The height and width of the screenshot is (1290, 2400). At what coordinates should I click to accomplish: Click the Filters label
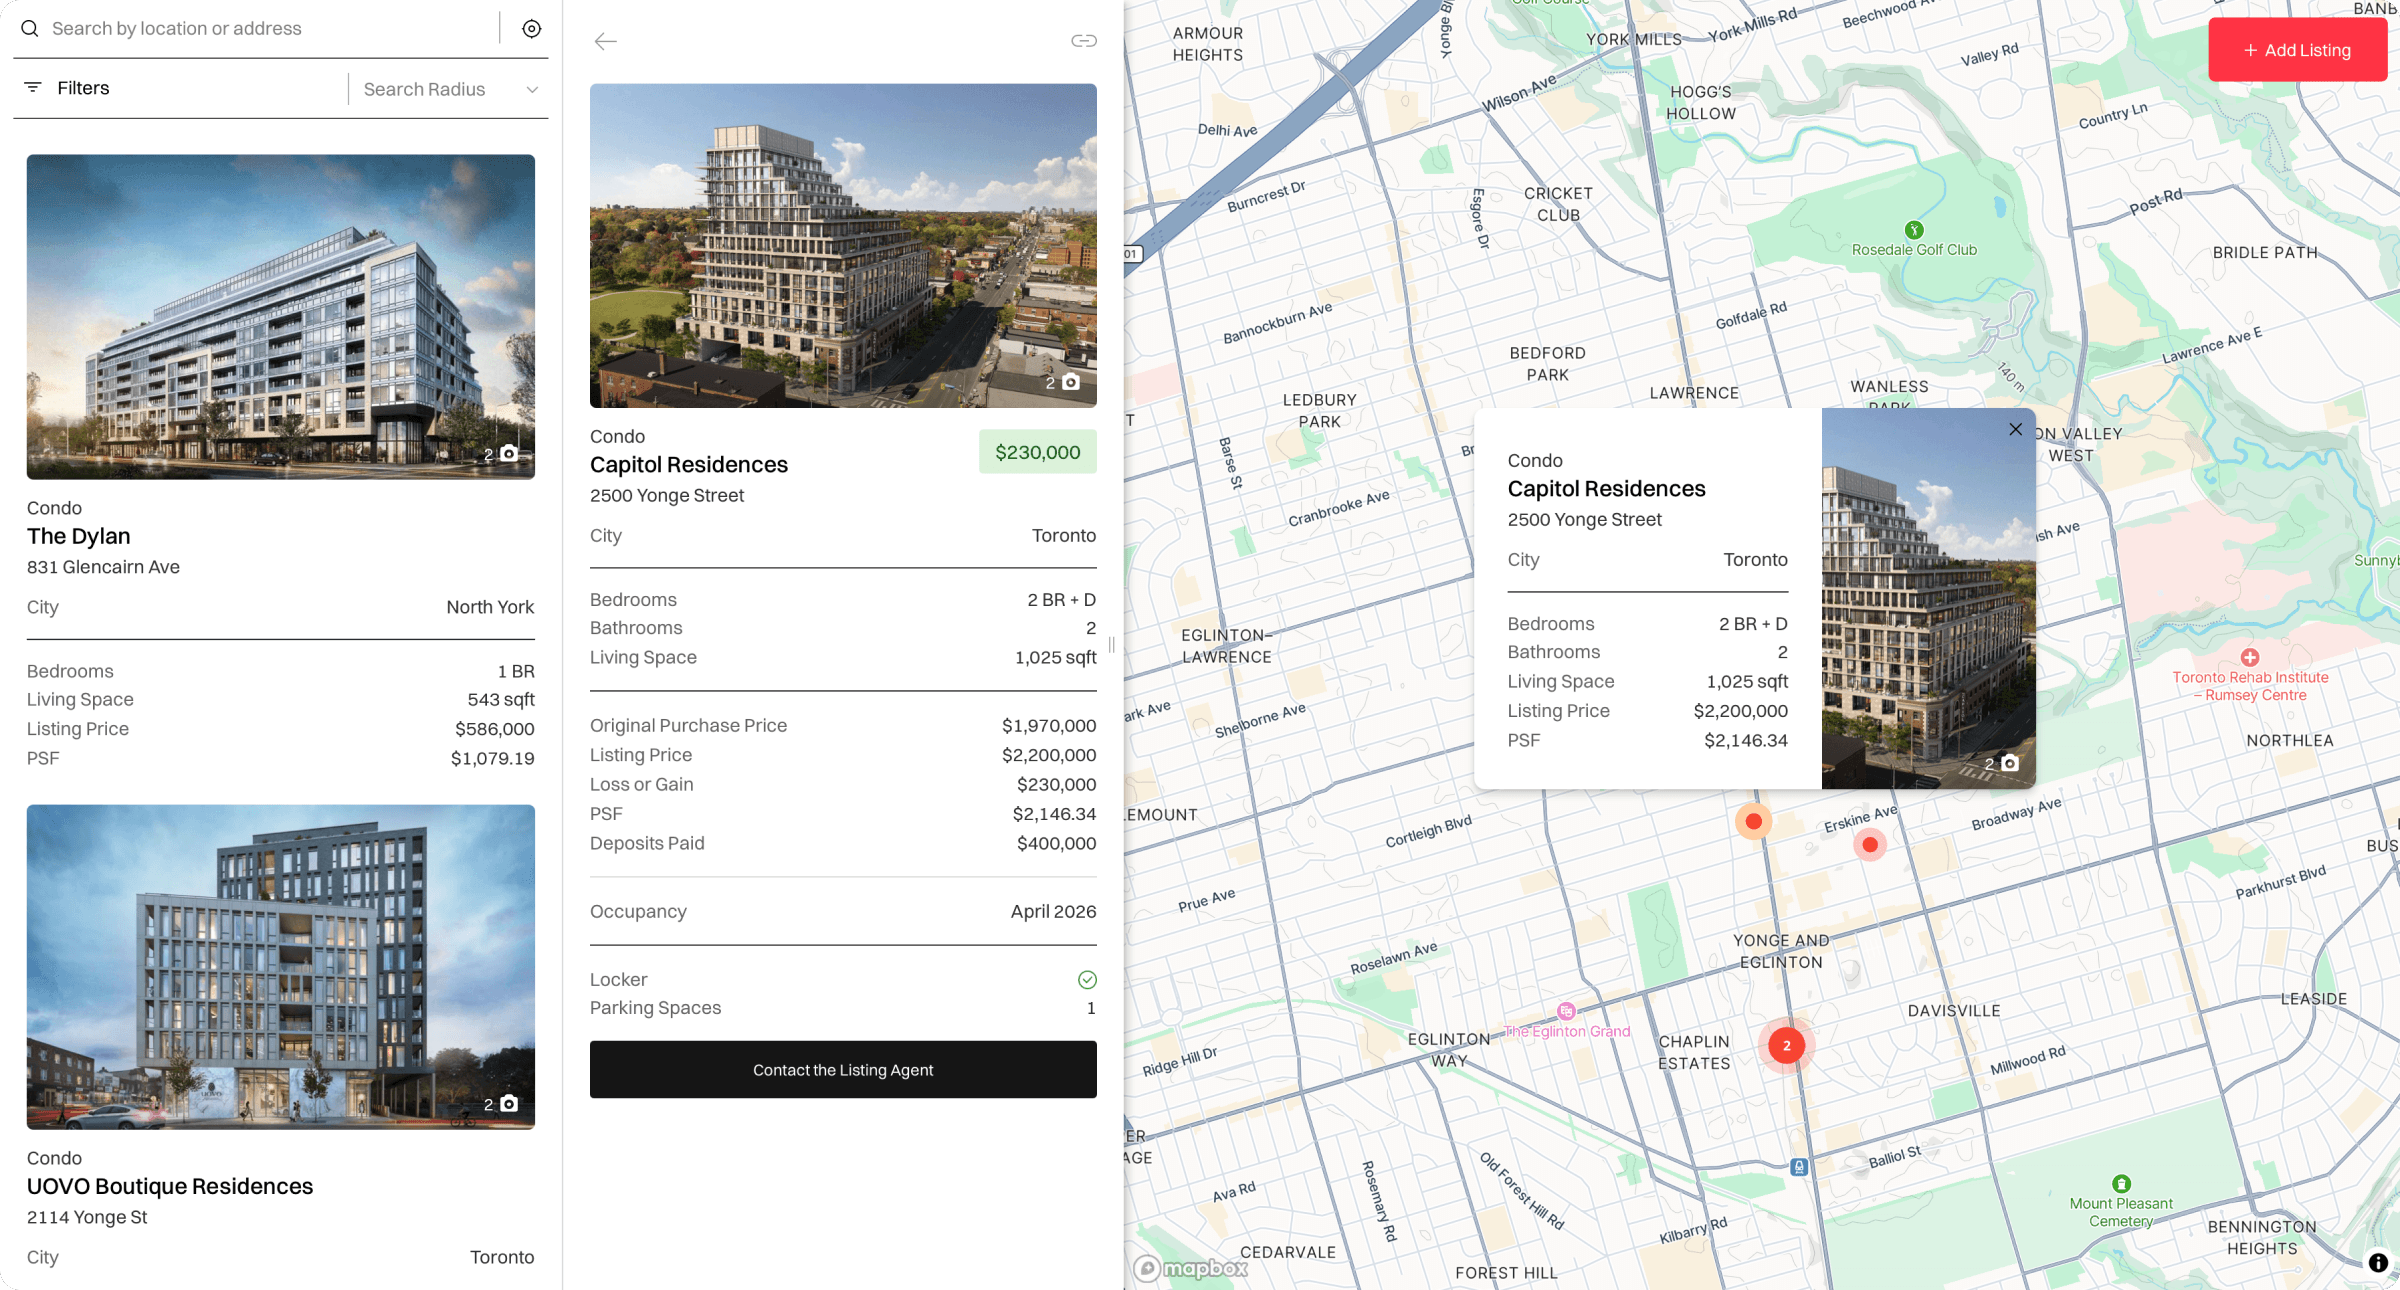(x=83, y=88)
